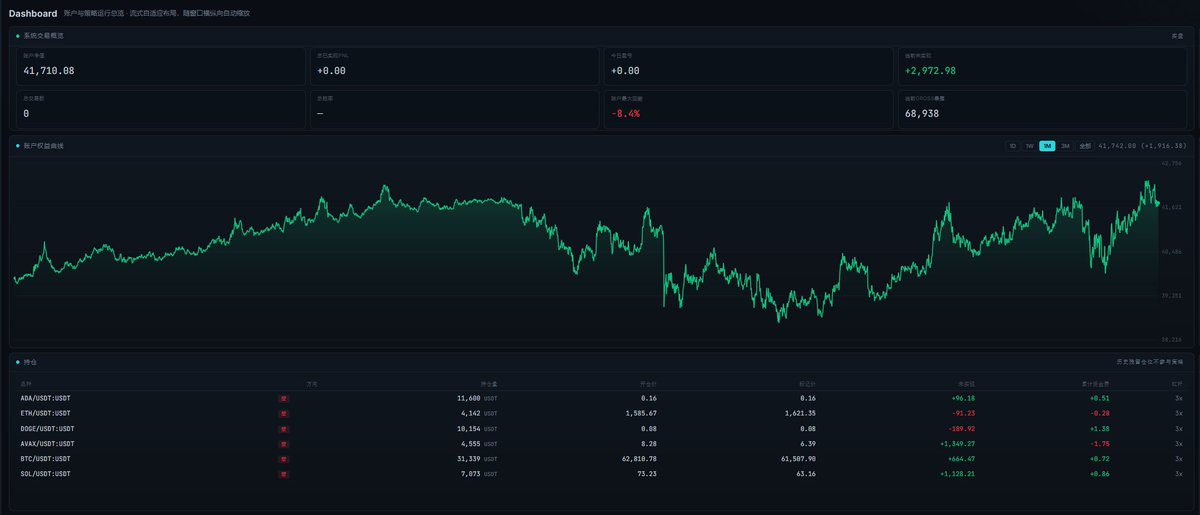Click DOGE unrealized PnL -189.92
Screen dimensions: 1200x515
point(960,428)
